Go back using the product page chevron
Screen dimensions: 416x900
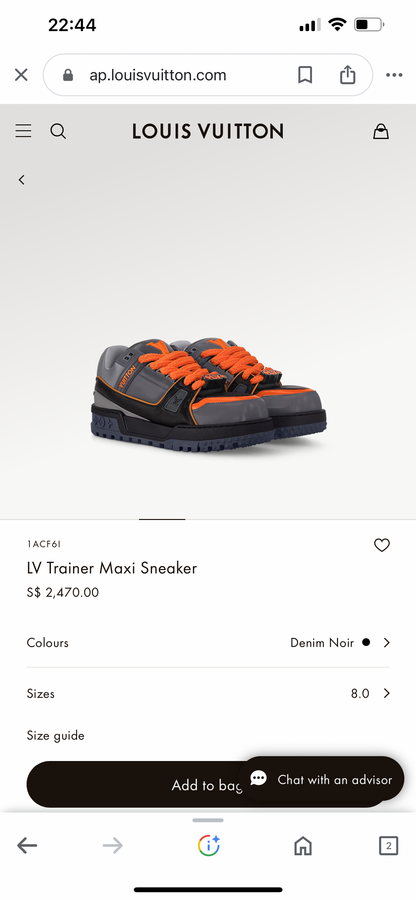pos(21,180)
